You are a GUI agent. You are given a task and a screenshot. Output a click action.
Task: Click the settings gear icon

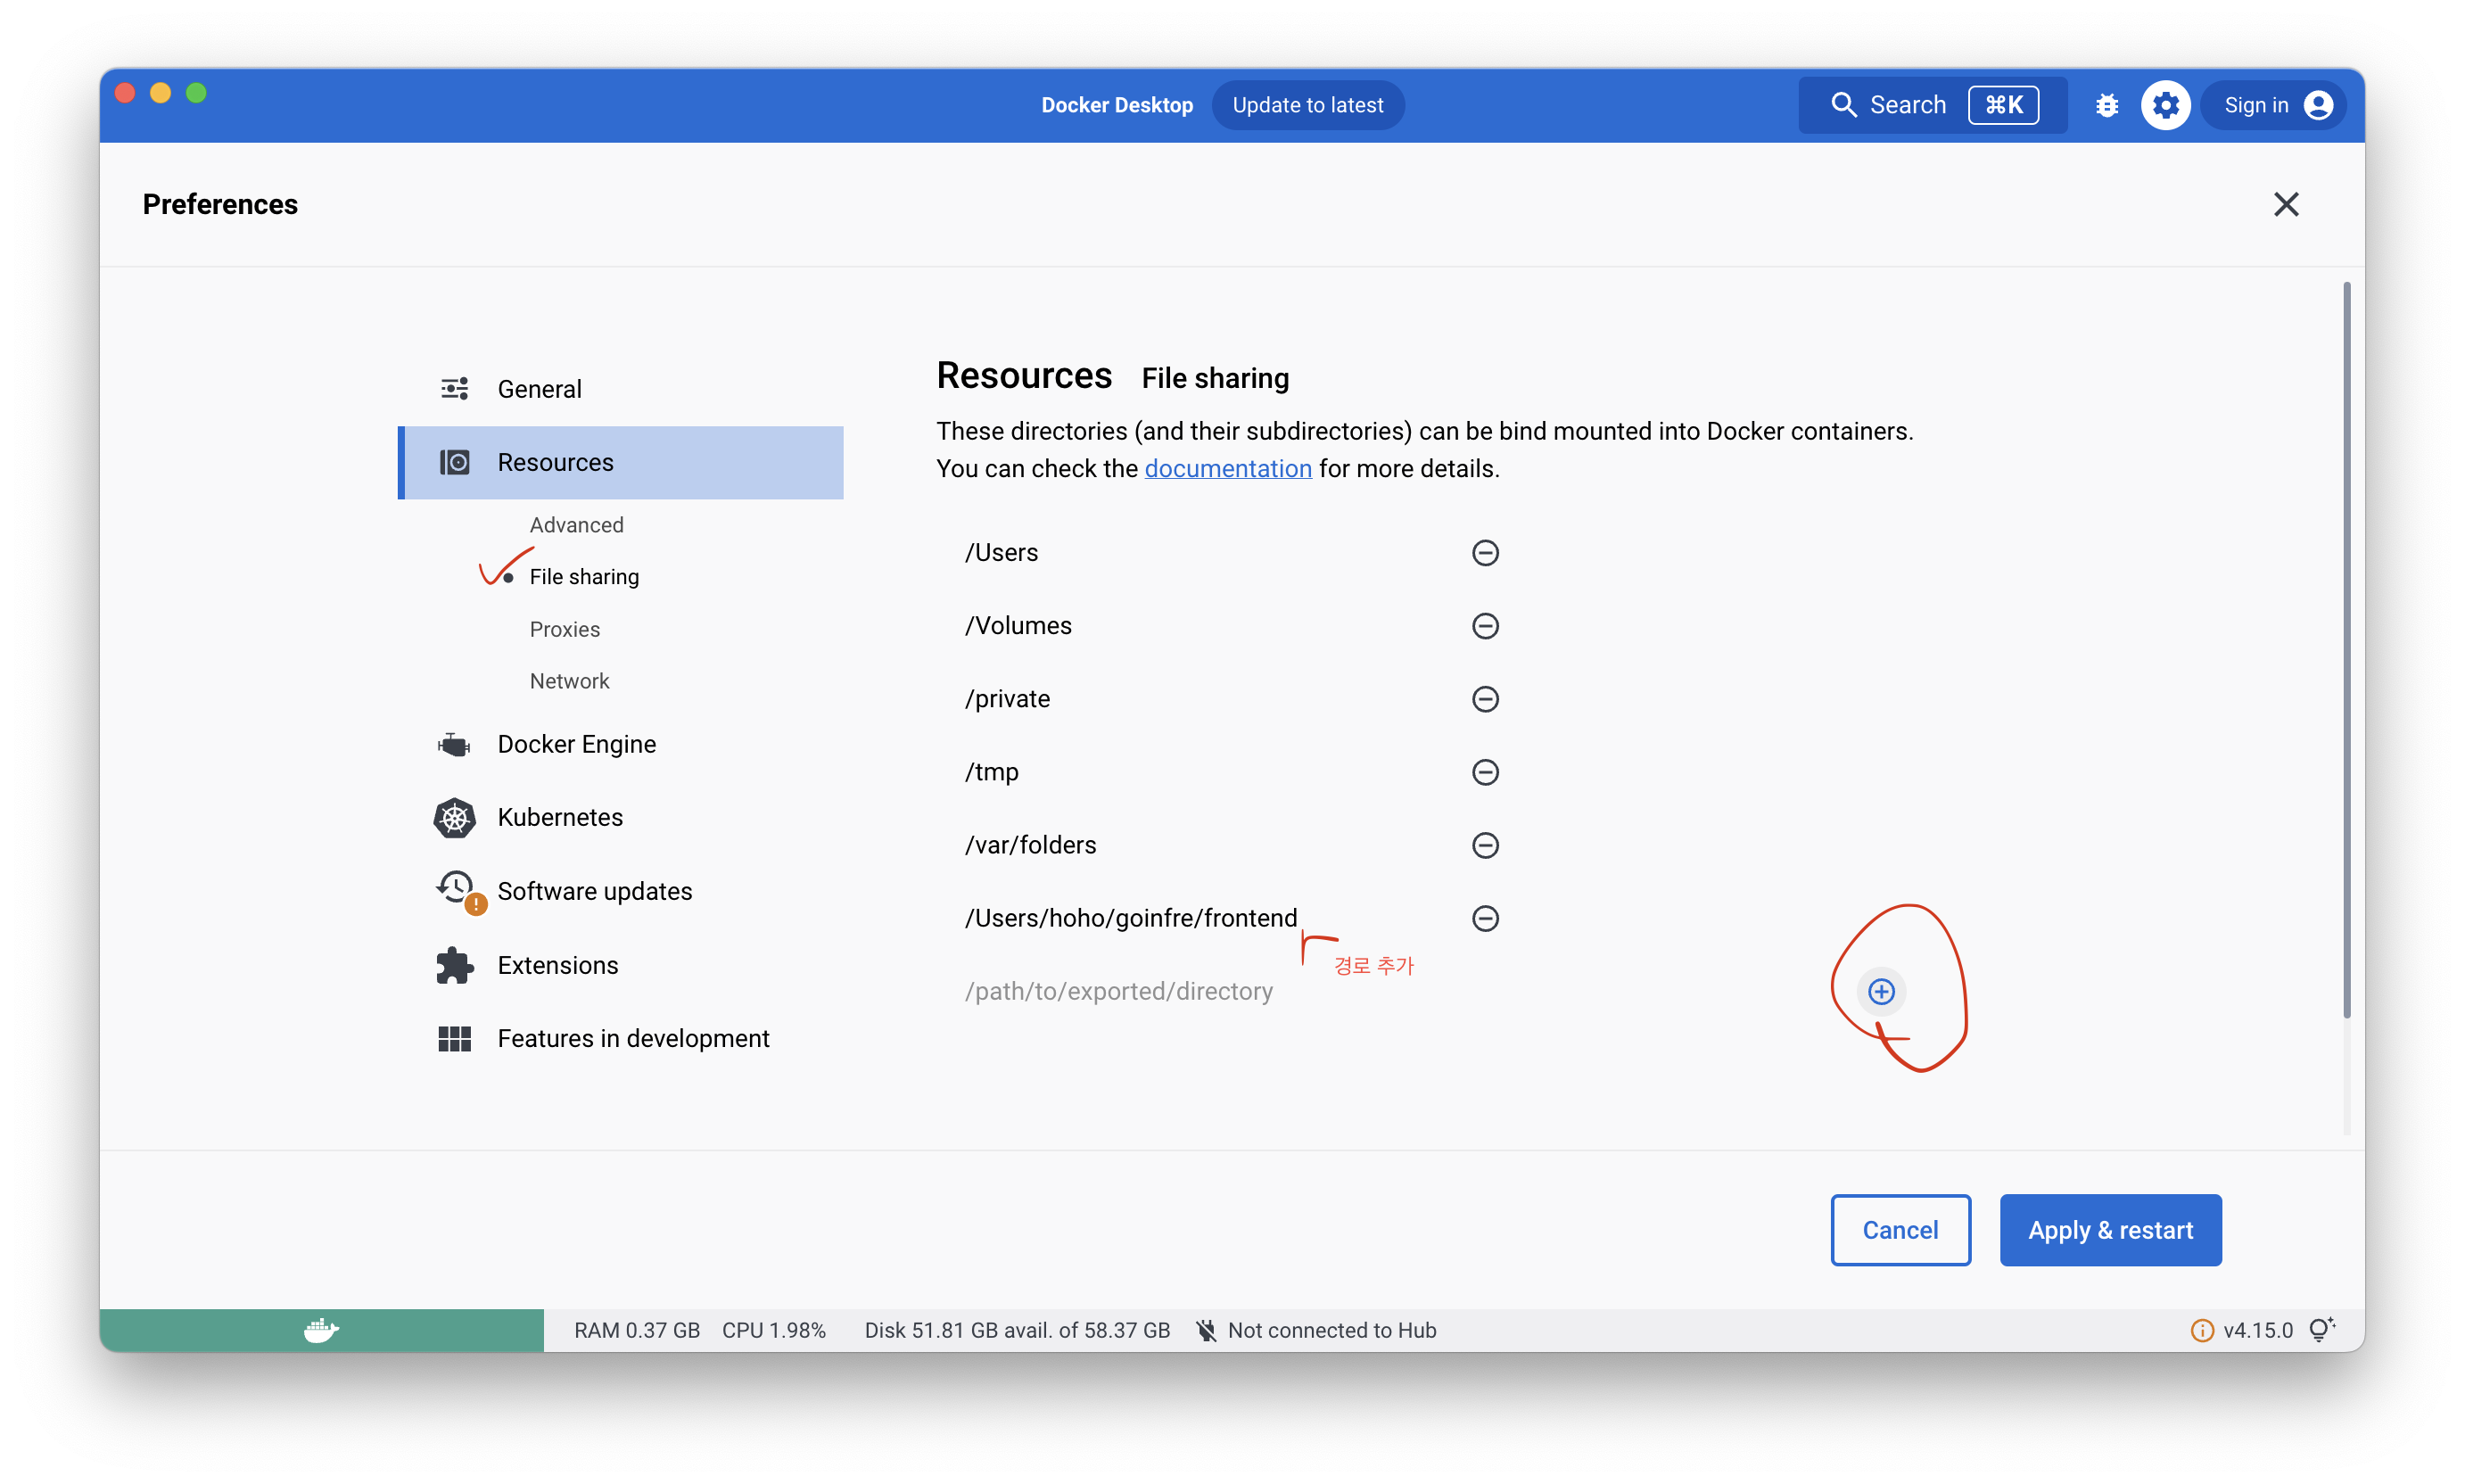[x=2165, y=105]
